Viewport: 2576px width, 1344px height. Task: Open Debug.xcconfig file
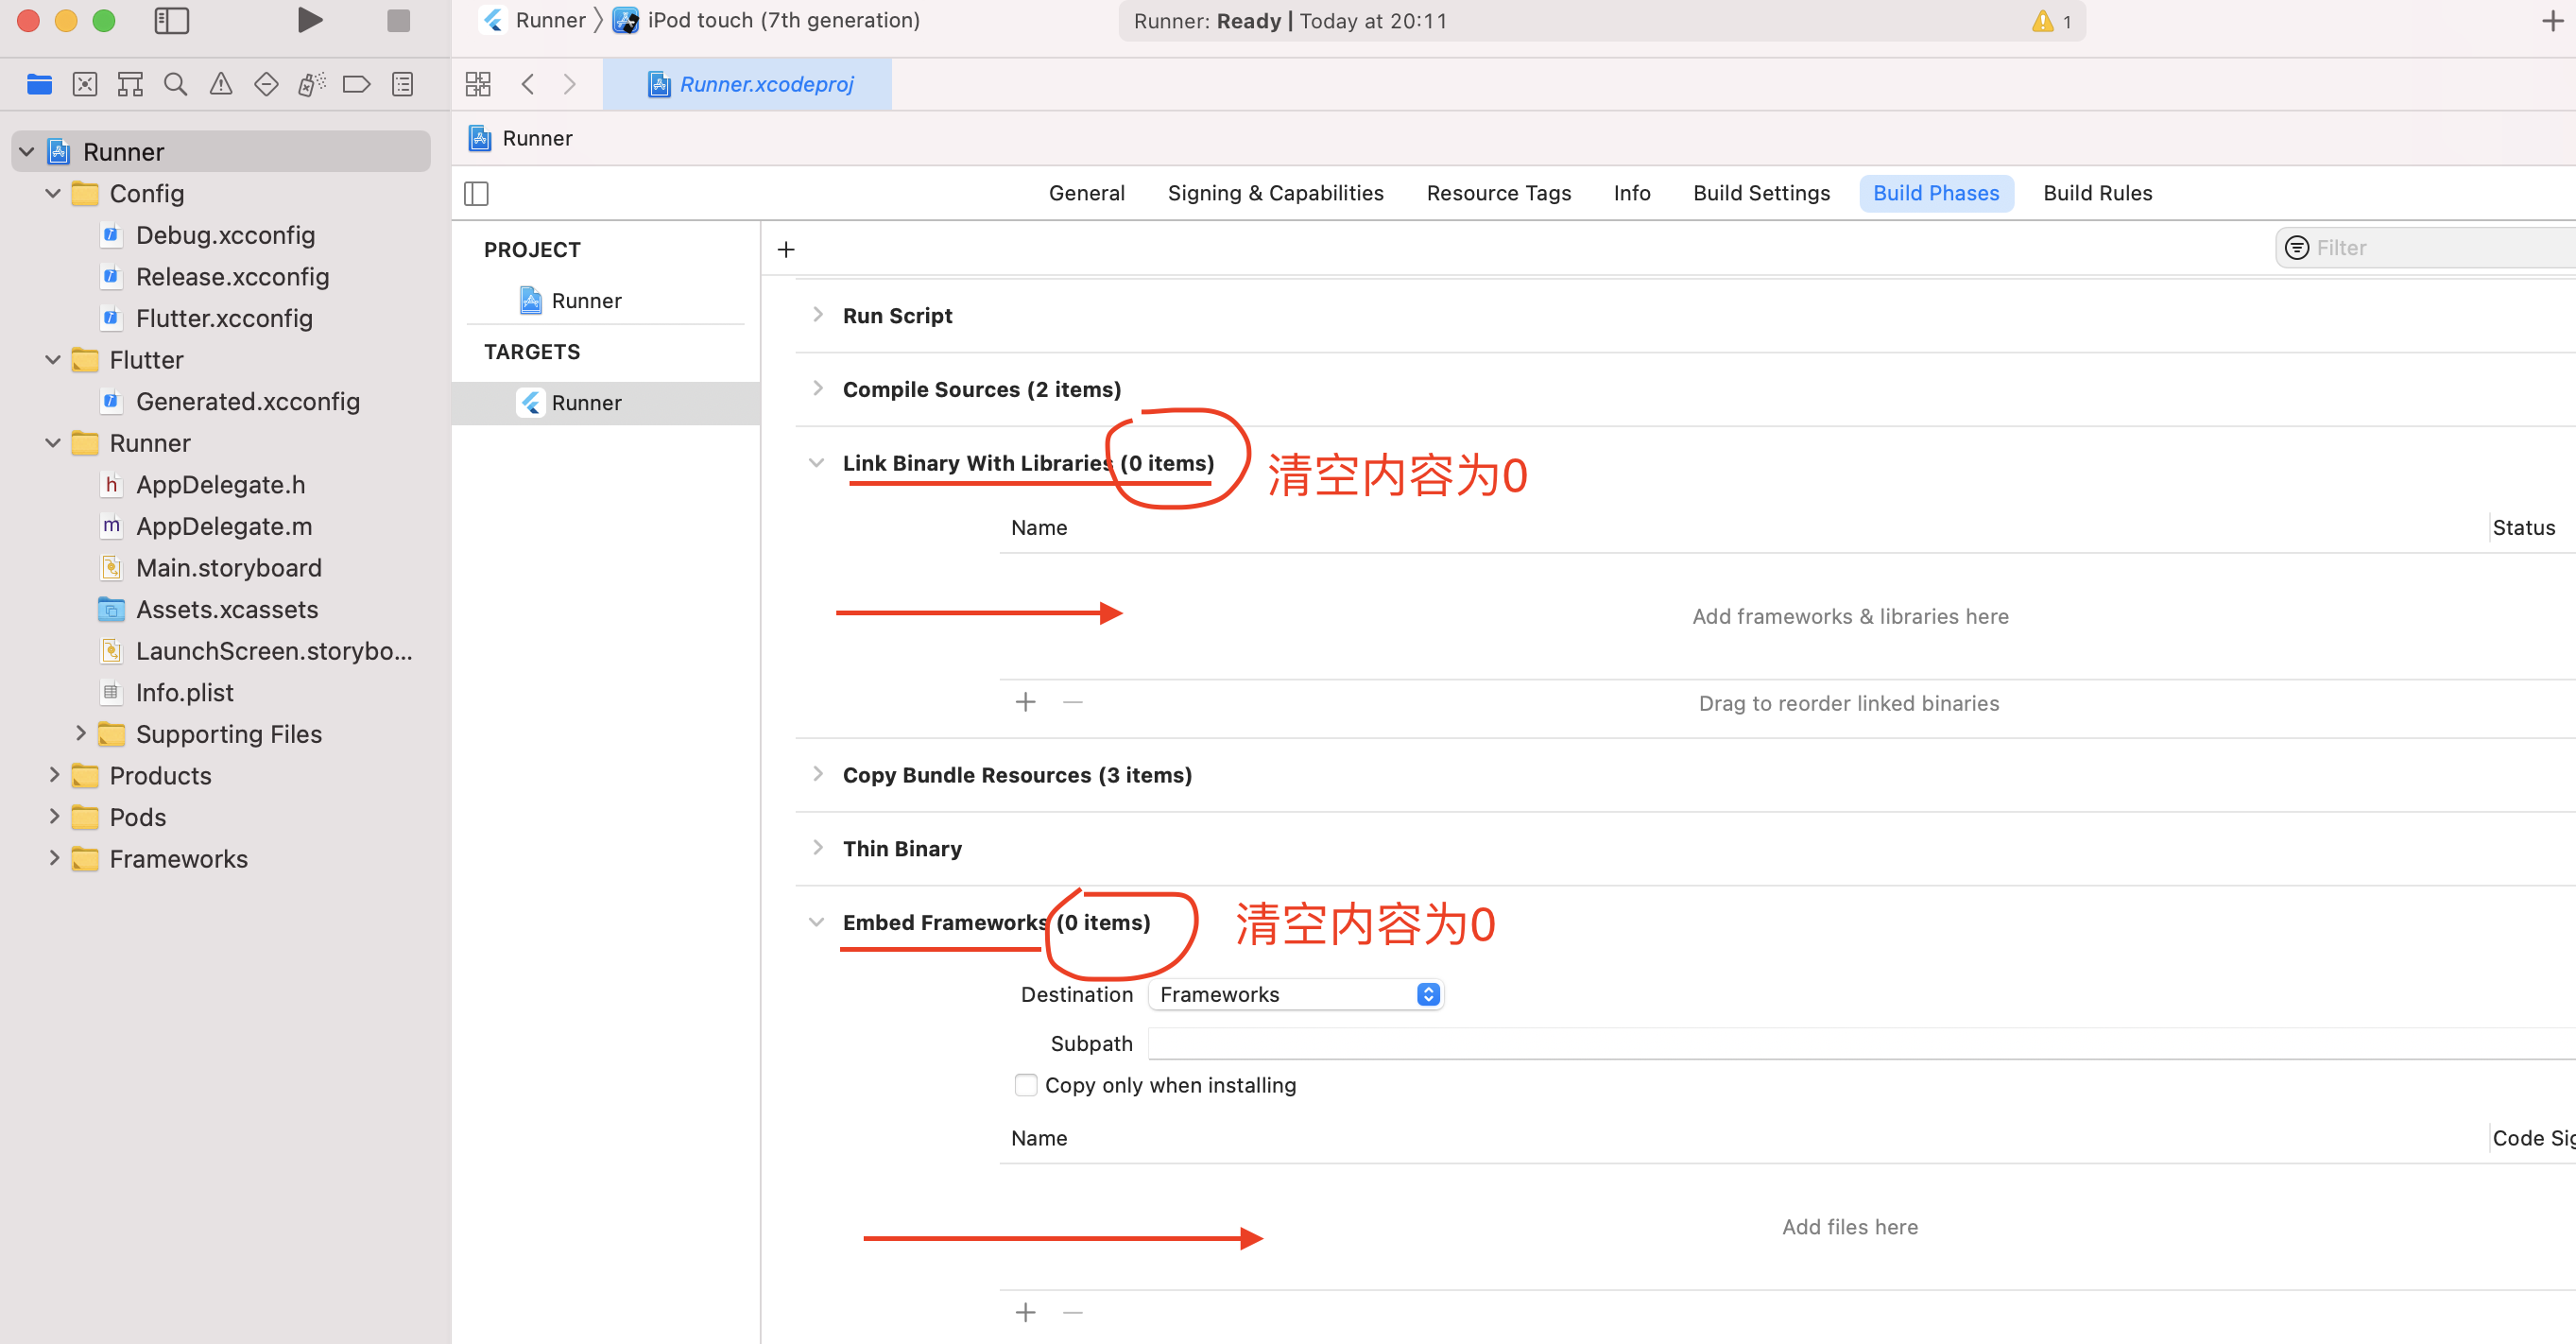224,235
